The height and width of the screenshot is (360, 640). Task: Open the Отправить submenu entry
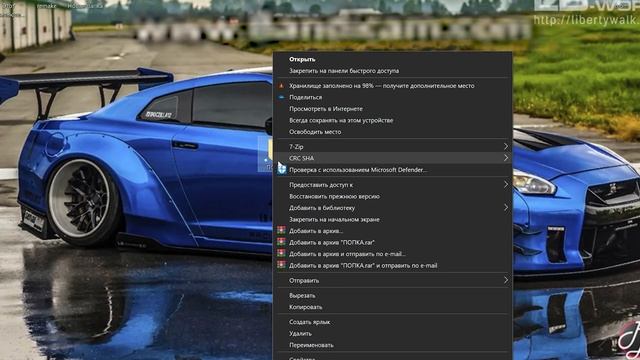point(392,280)
